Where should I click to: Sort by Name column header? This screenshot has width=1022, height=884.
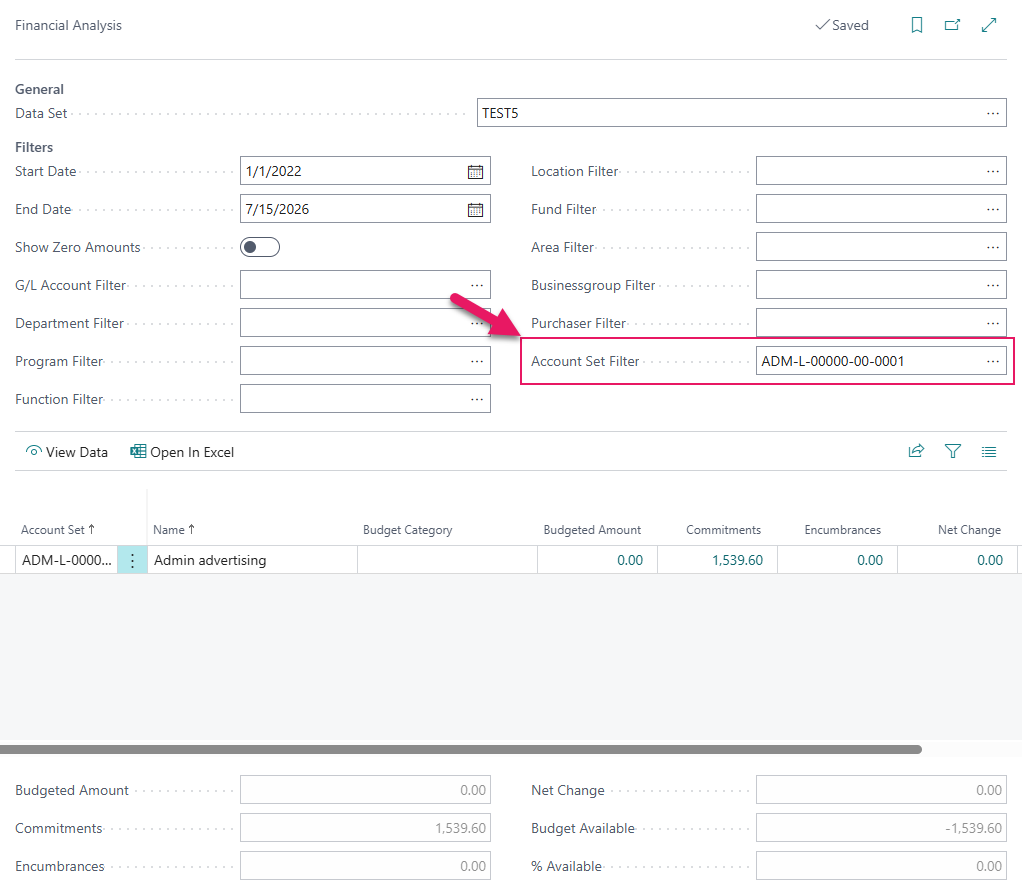173,530
